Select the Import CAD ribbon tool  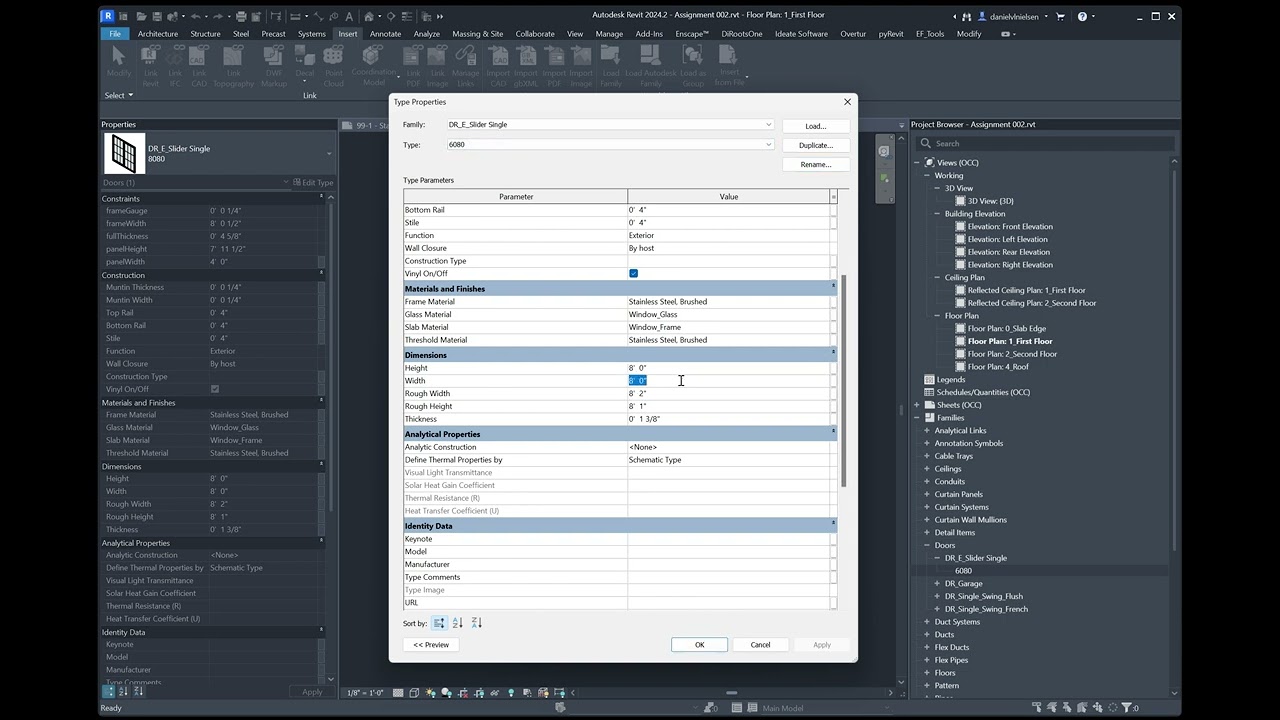pyautogui.click(x=498, y=66)
